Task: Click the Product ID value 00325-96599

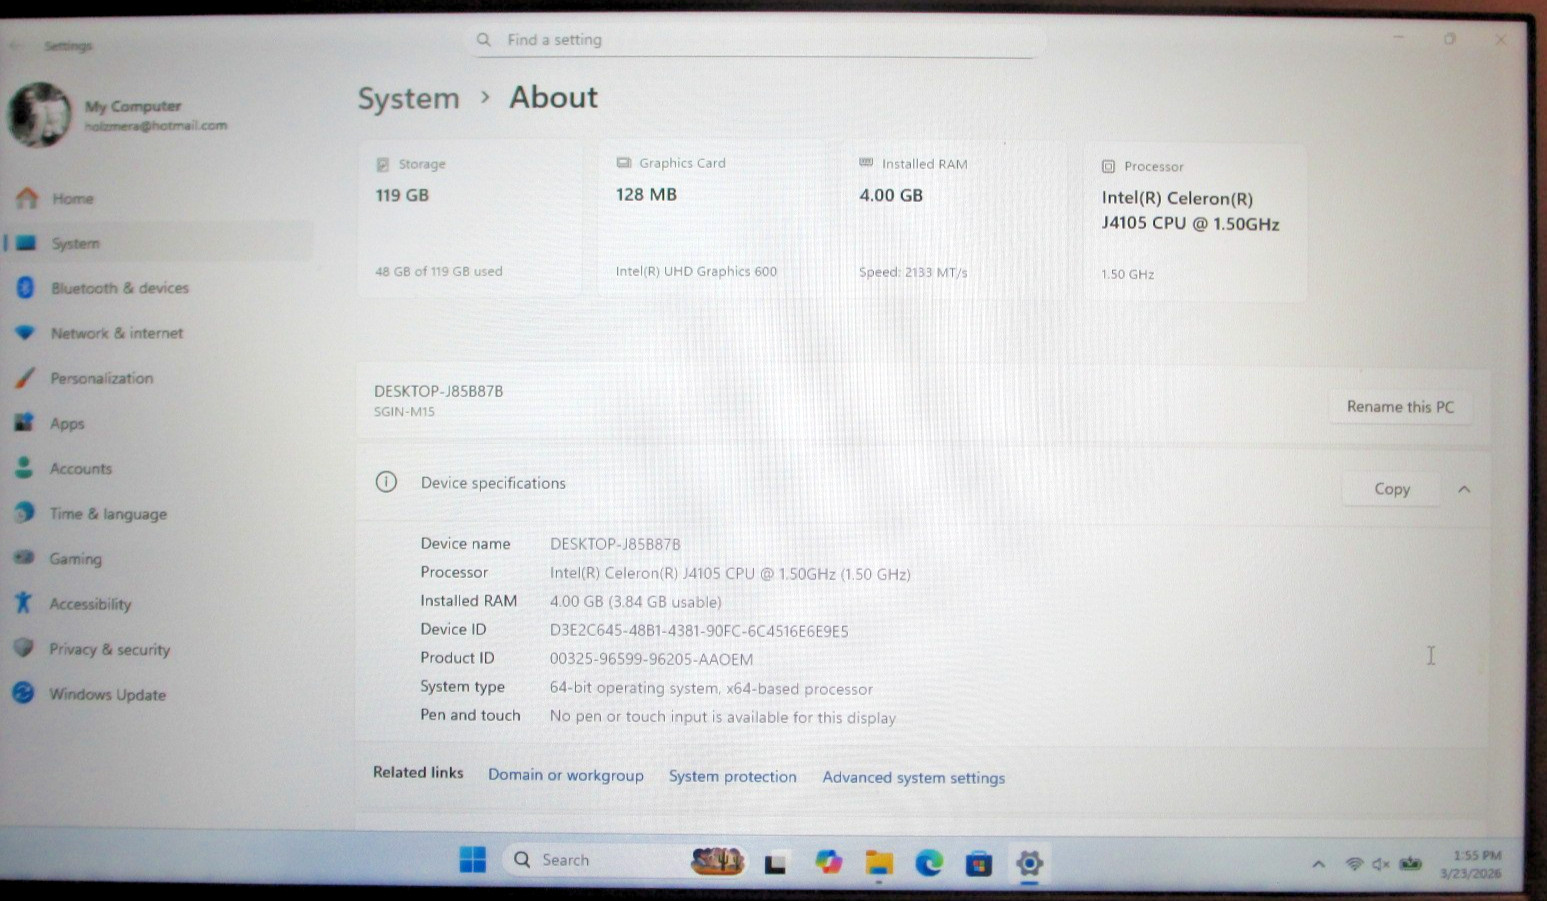Action: (x=651, y=659)
